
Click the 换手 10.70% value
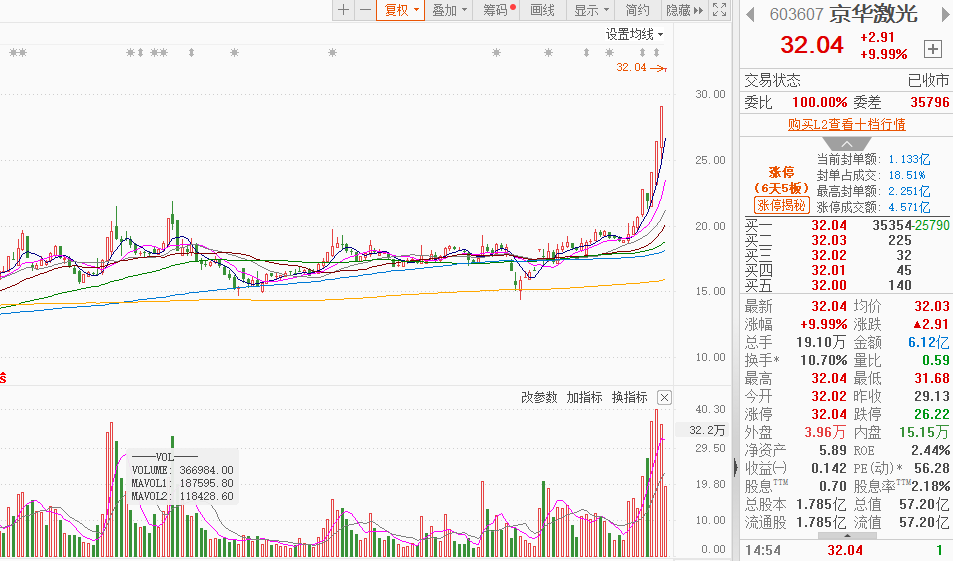[824, 360]
